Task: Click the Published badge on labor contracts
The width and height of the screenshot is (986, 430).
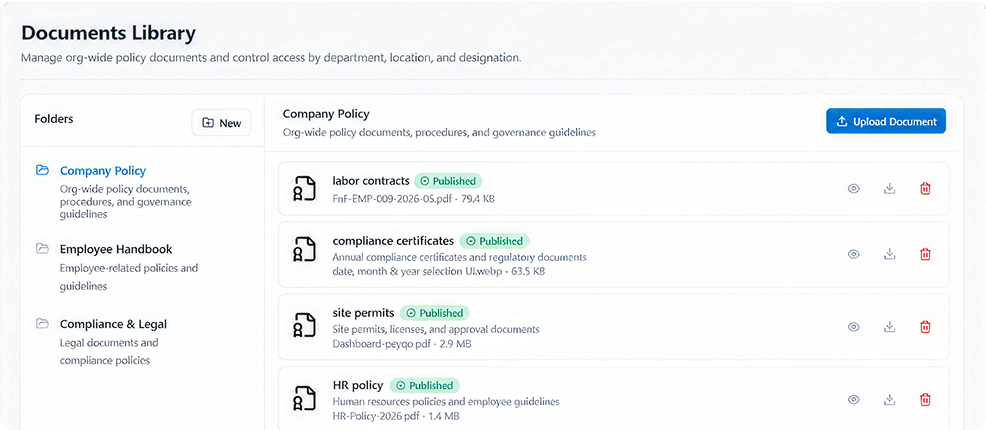Action: (x=448, y=181)
